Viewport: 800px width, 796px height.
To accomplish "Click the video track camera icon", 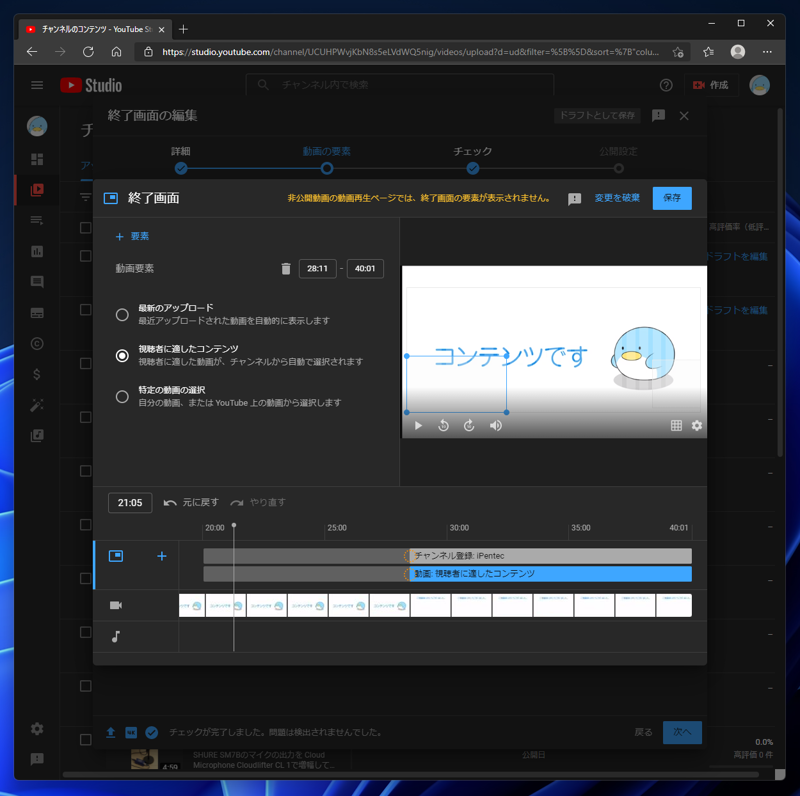I will click(x=116, y=605).
